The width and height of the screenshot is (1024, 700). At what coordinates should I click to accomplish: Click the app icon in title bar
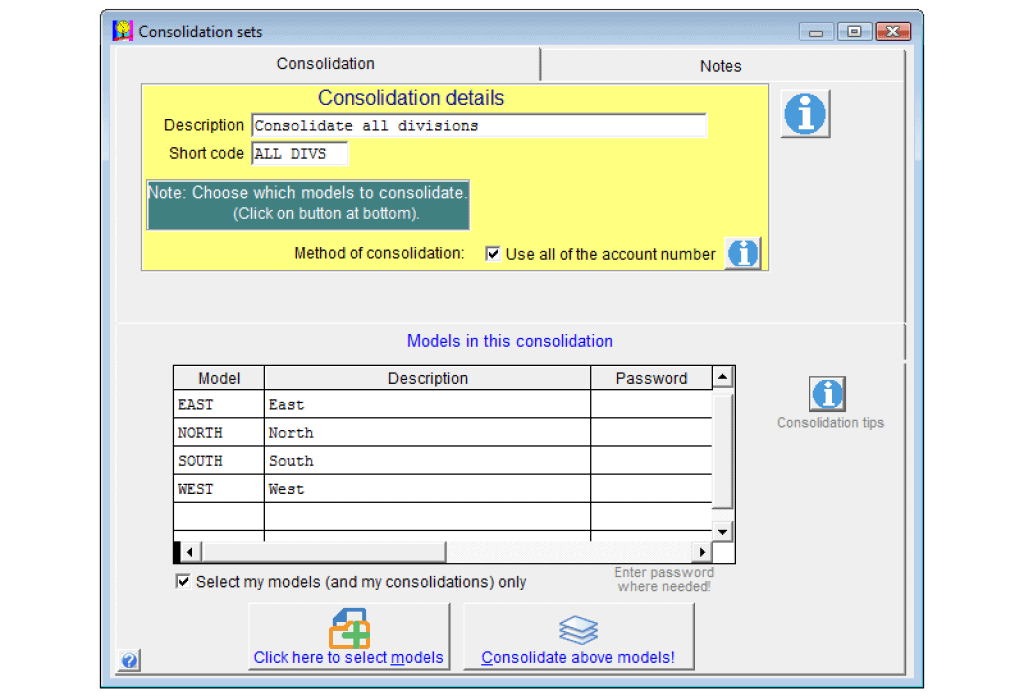coord(123,31)
